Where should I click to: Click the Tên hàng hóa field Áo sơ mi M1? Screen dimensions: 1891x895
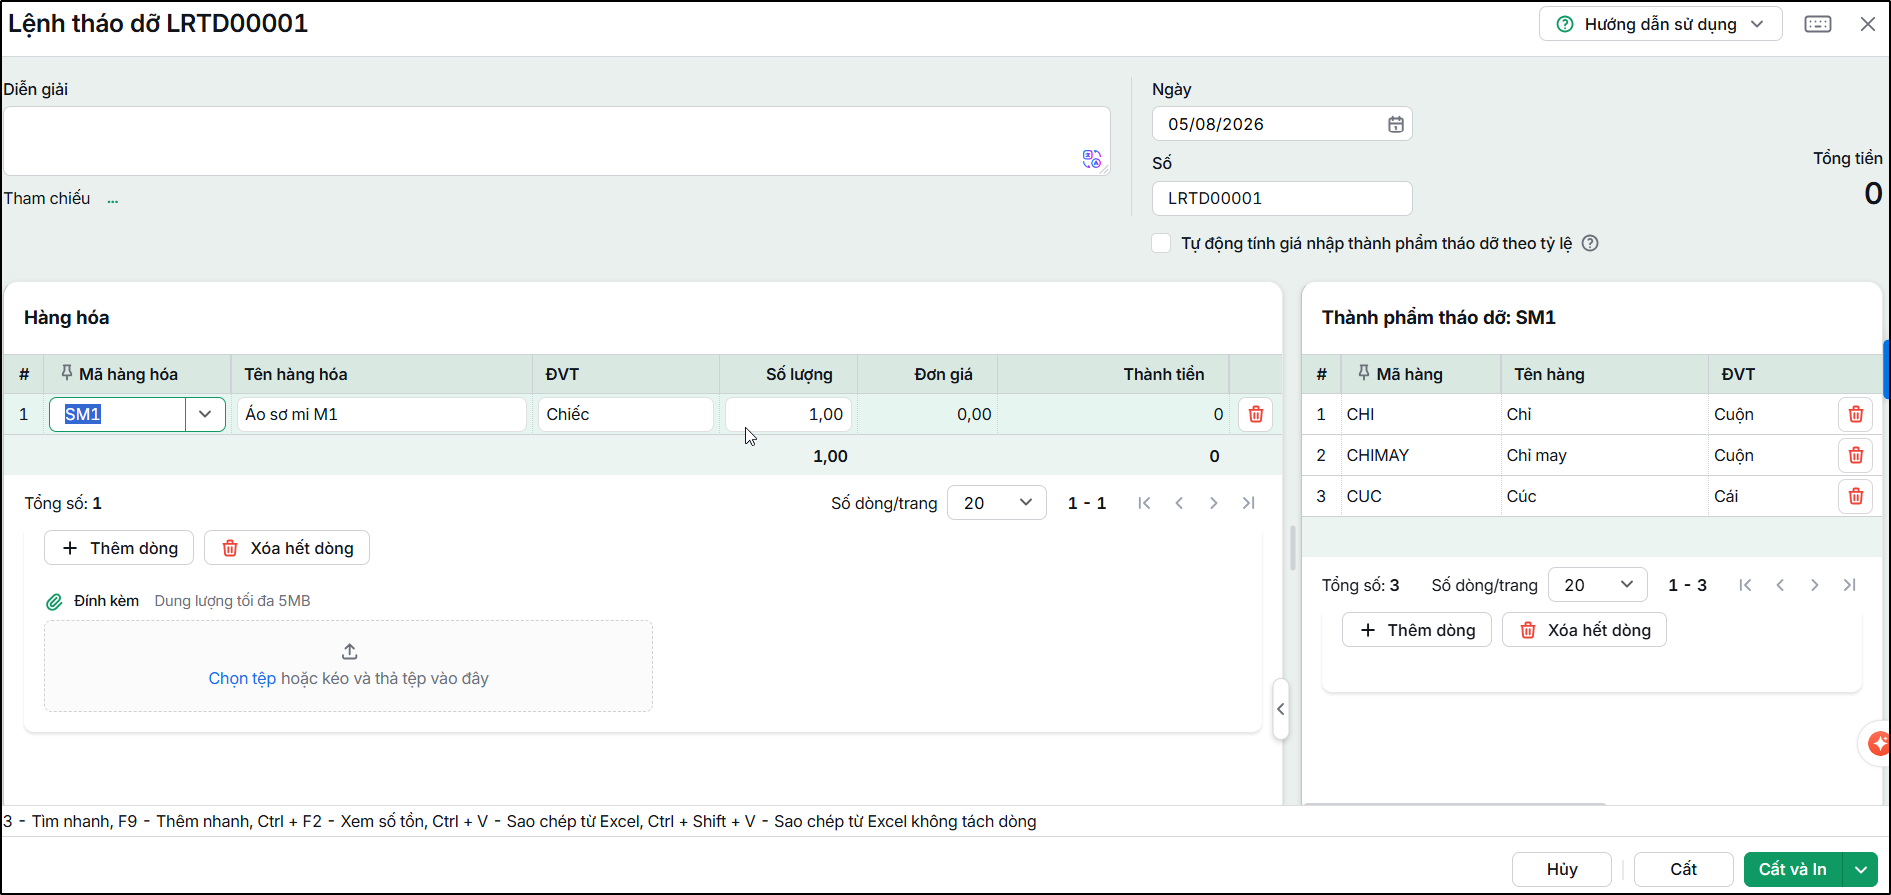(x=382, y=414)
